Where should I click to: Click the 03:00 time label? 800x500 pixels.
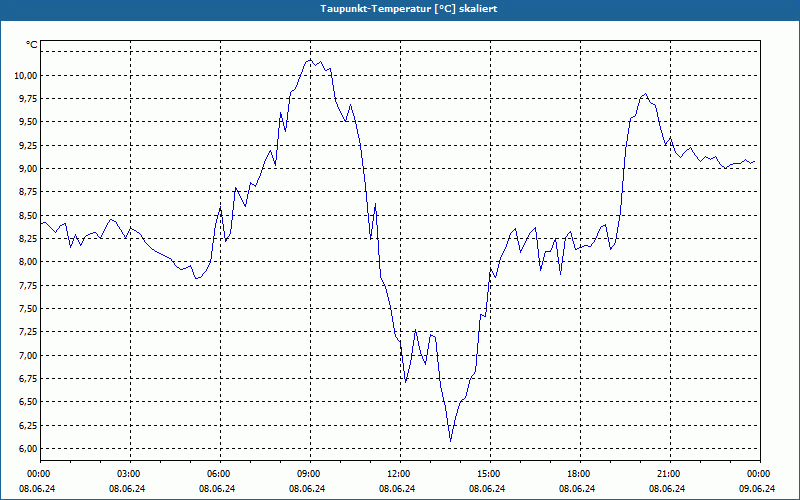(x=131, y=474)
